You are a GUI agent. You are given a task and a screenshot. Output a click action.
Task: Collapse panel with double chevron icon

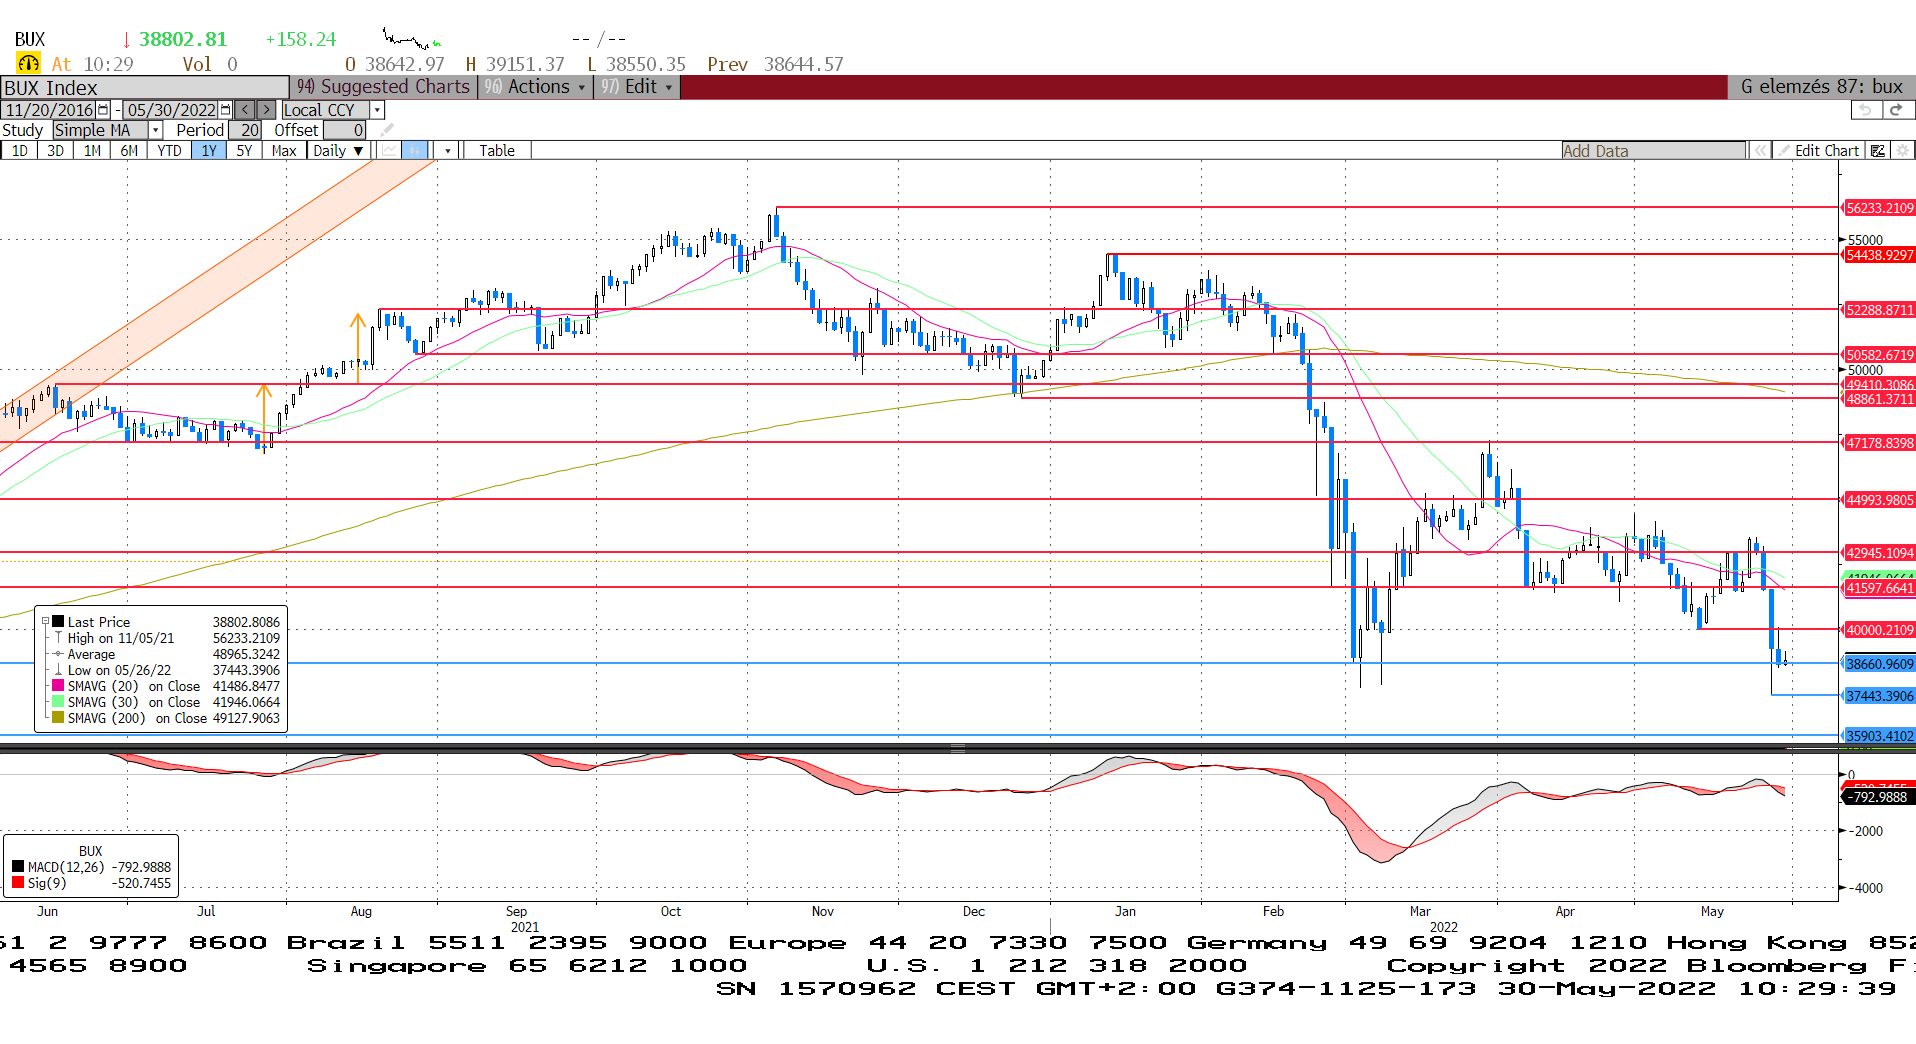tap(1760, 151)
